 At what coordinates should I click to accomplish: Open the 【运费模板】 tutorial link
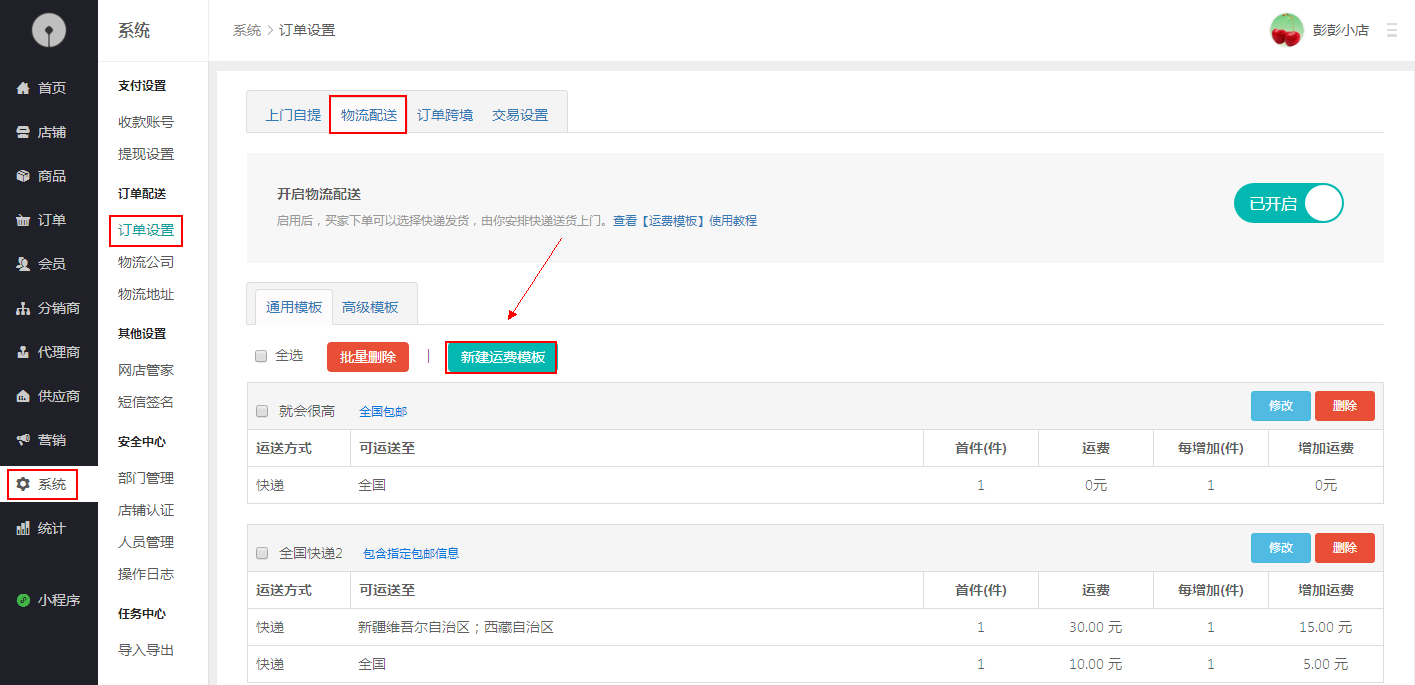[x=674, y=221]
